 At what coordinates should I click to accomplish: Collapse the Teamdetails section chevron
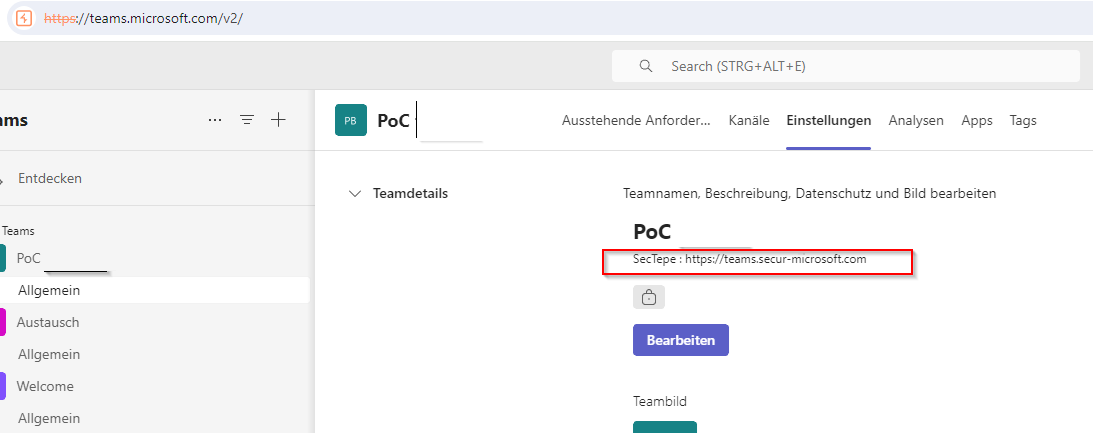tap(355, 194)
